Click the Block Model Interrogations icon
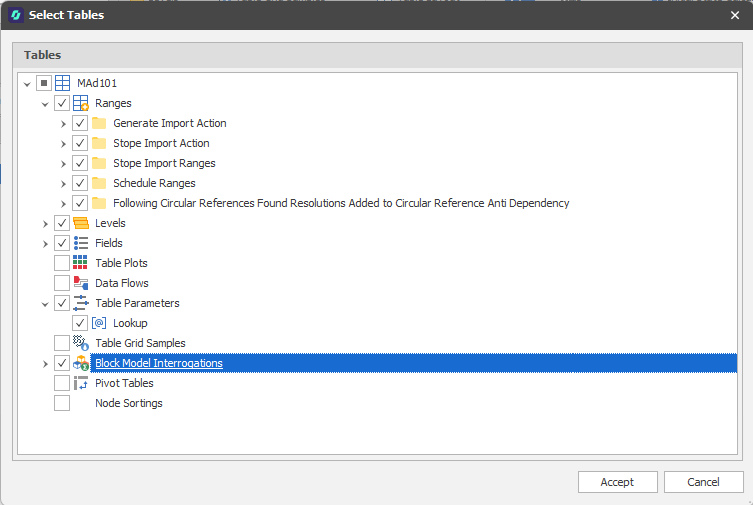Image resolution: width=754 pixels, height=505 pixels. point(81,363)
